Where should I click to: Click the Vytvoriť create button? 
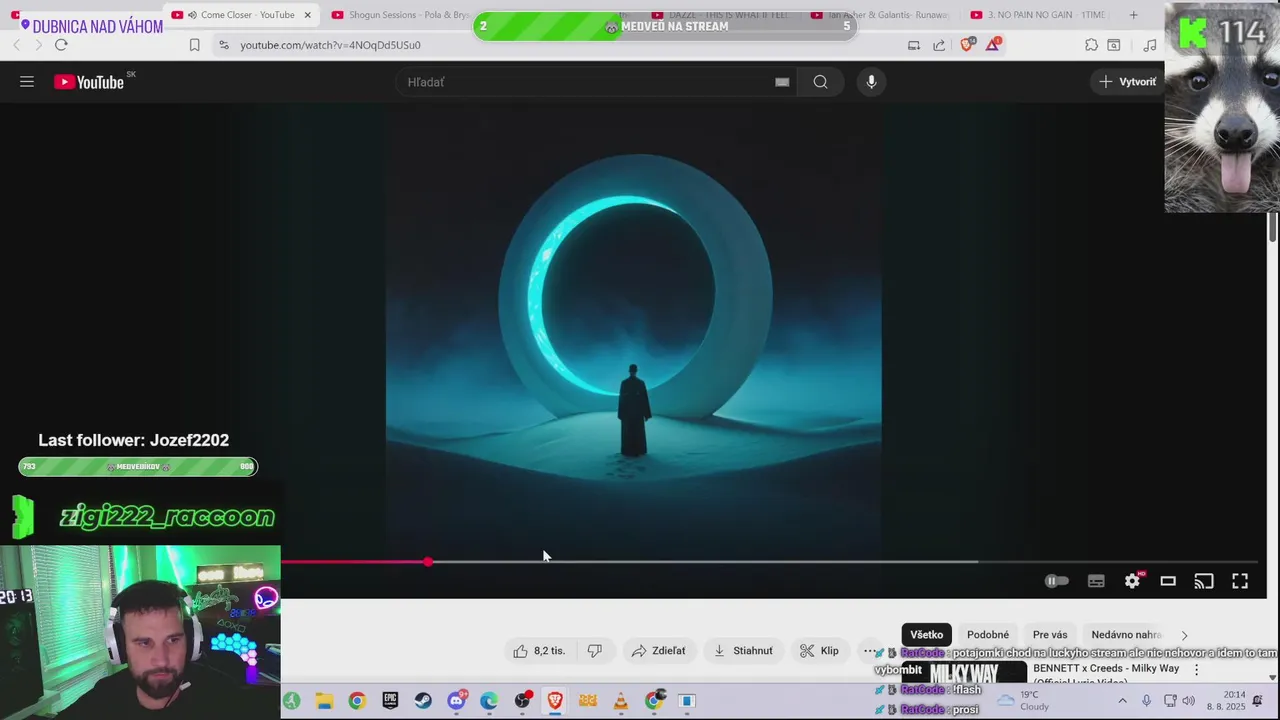pyautogui.click(x=1127, y=82)
